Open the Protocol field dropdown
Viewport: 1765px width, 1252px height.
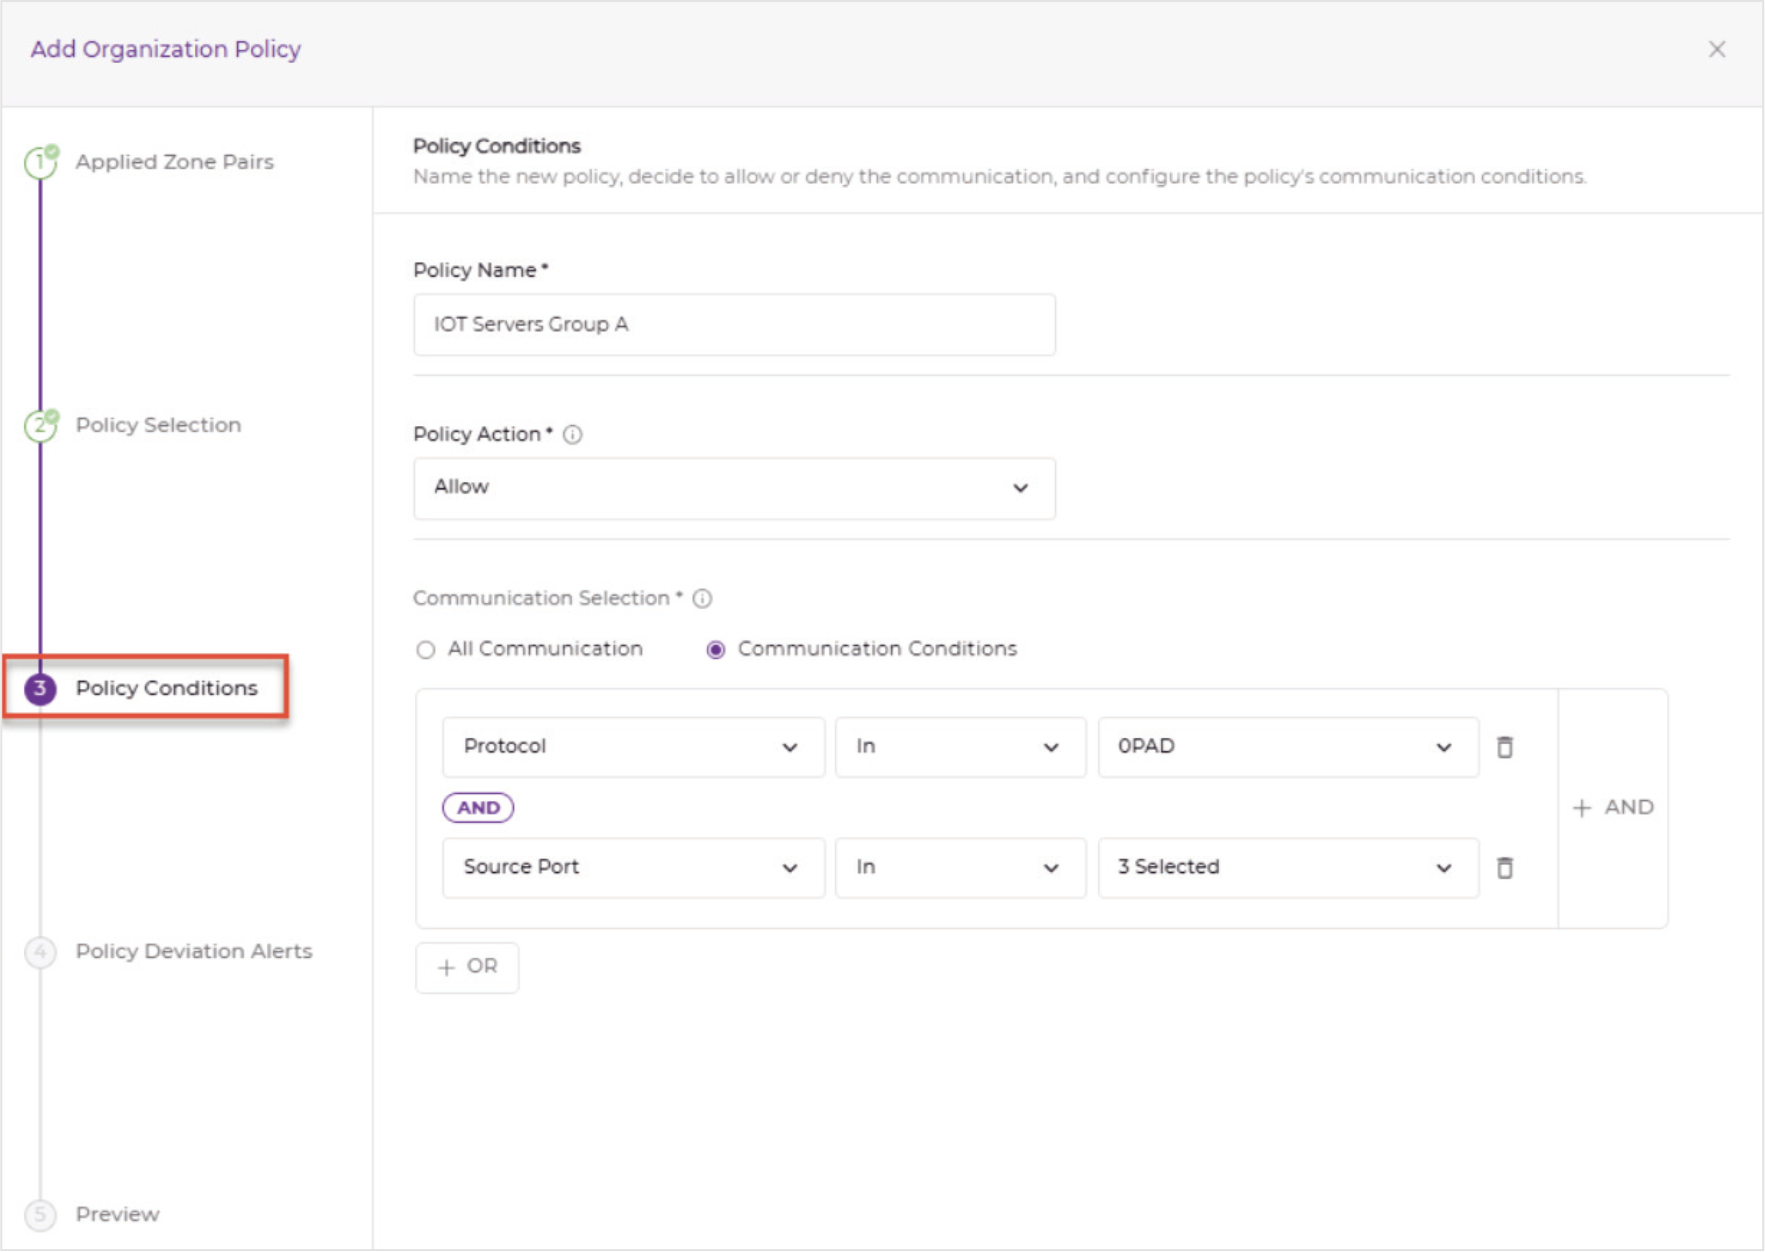633,747
